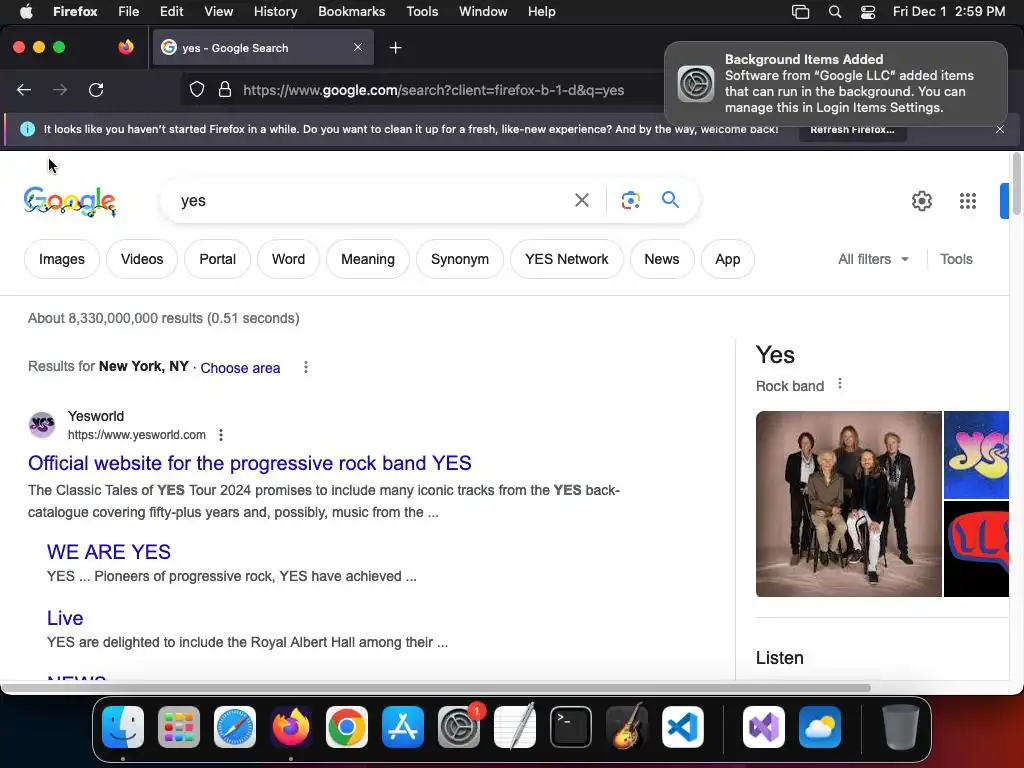The height and width of the screenshot is (768, 1024).
Task: Open the File menu
Action: (x=129, y=12)
